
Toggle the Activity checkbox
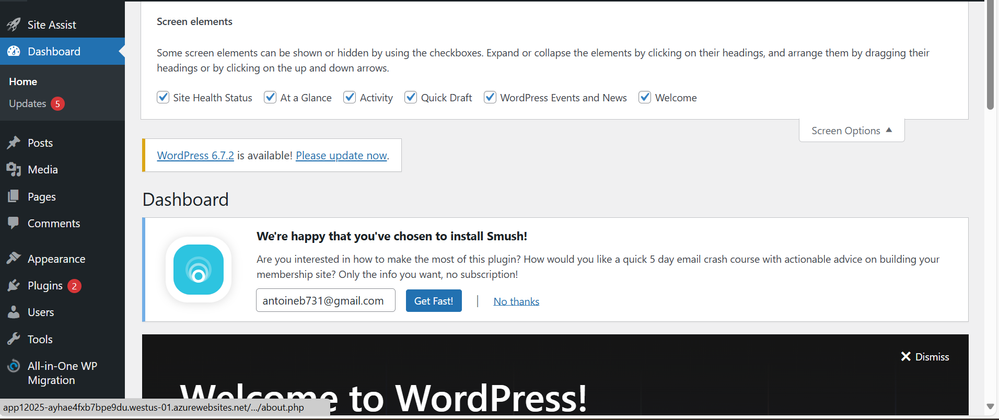tap(349, 98)
